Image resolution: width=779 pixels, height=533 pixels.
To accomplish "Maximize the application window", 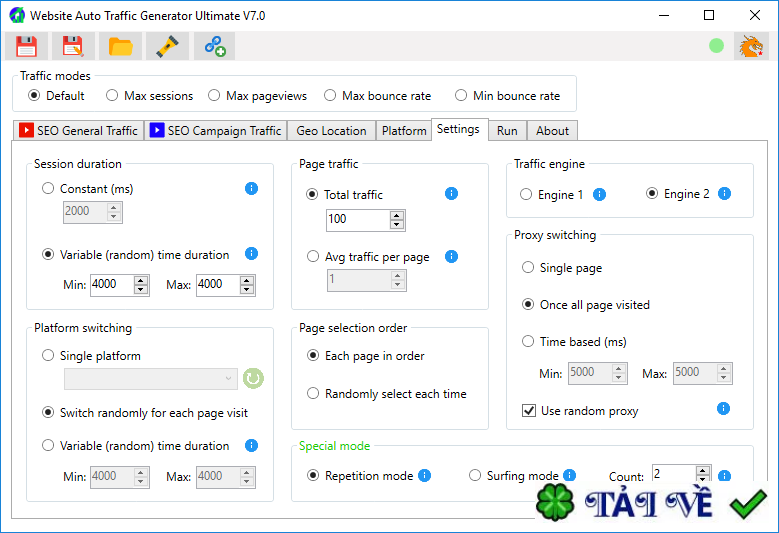I will click(x=709, y=15).
